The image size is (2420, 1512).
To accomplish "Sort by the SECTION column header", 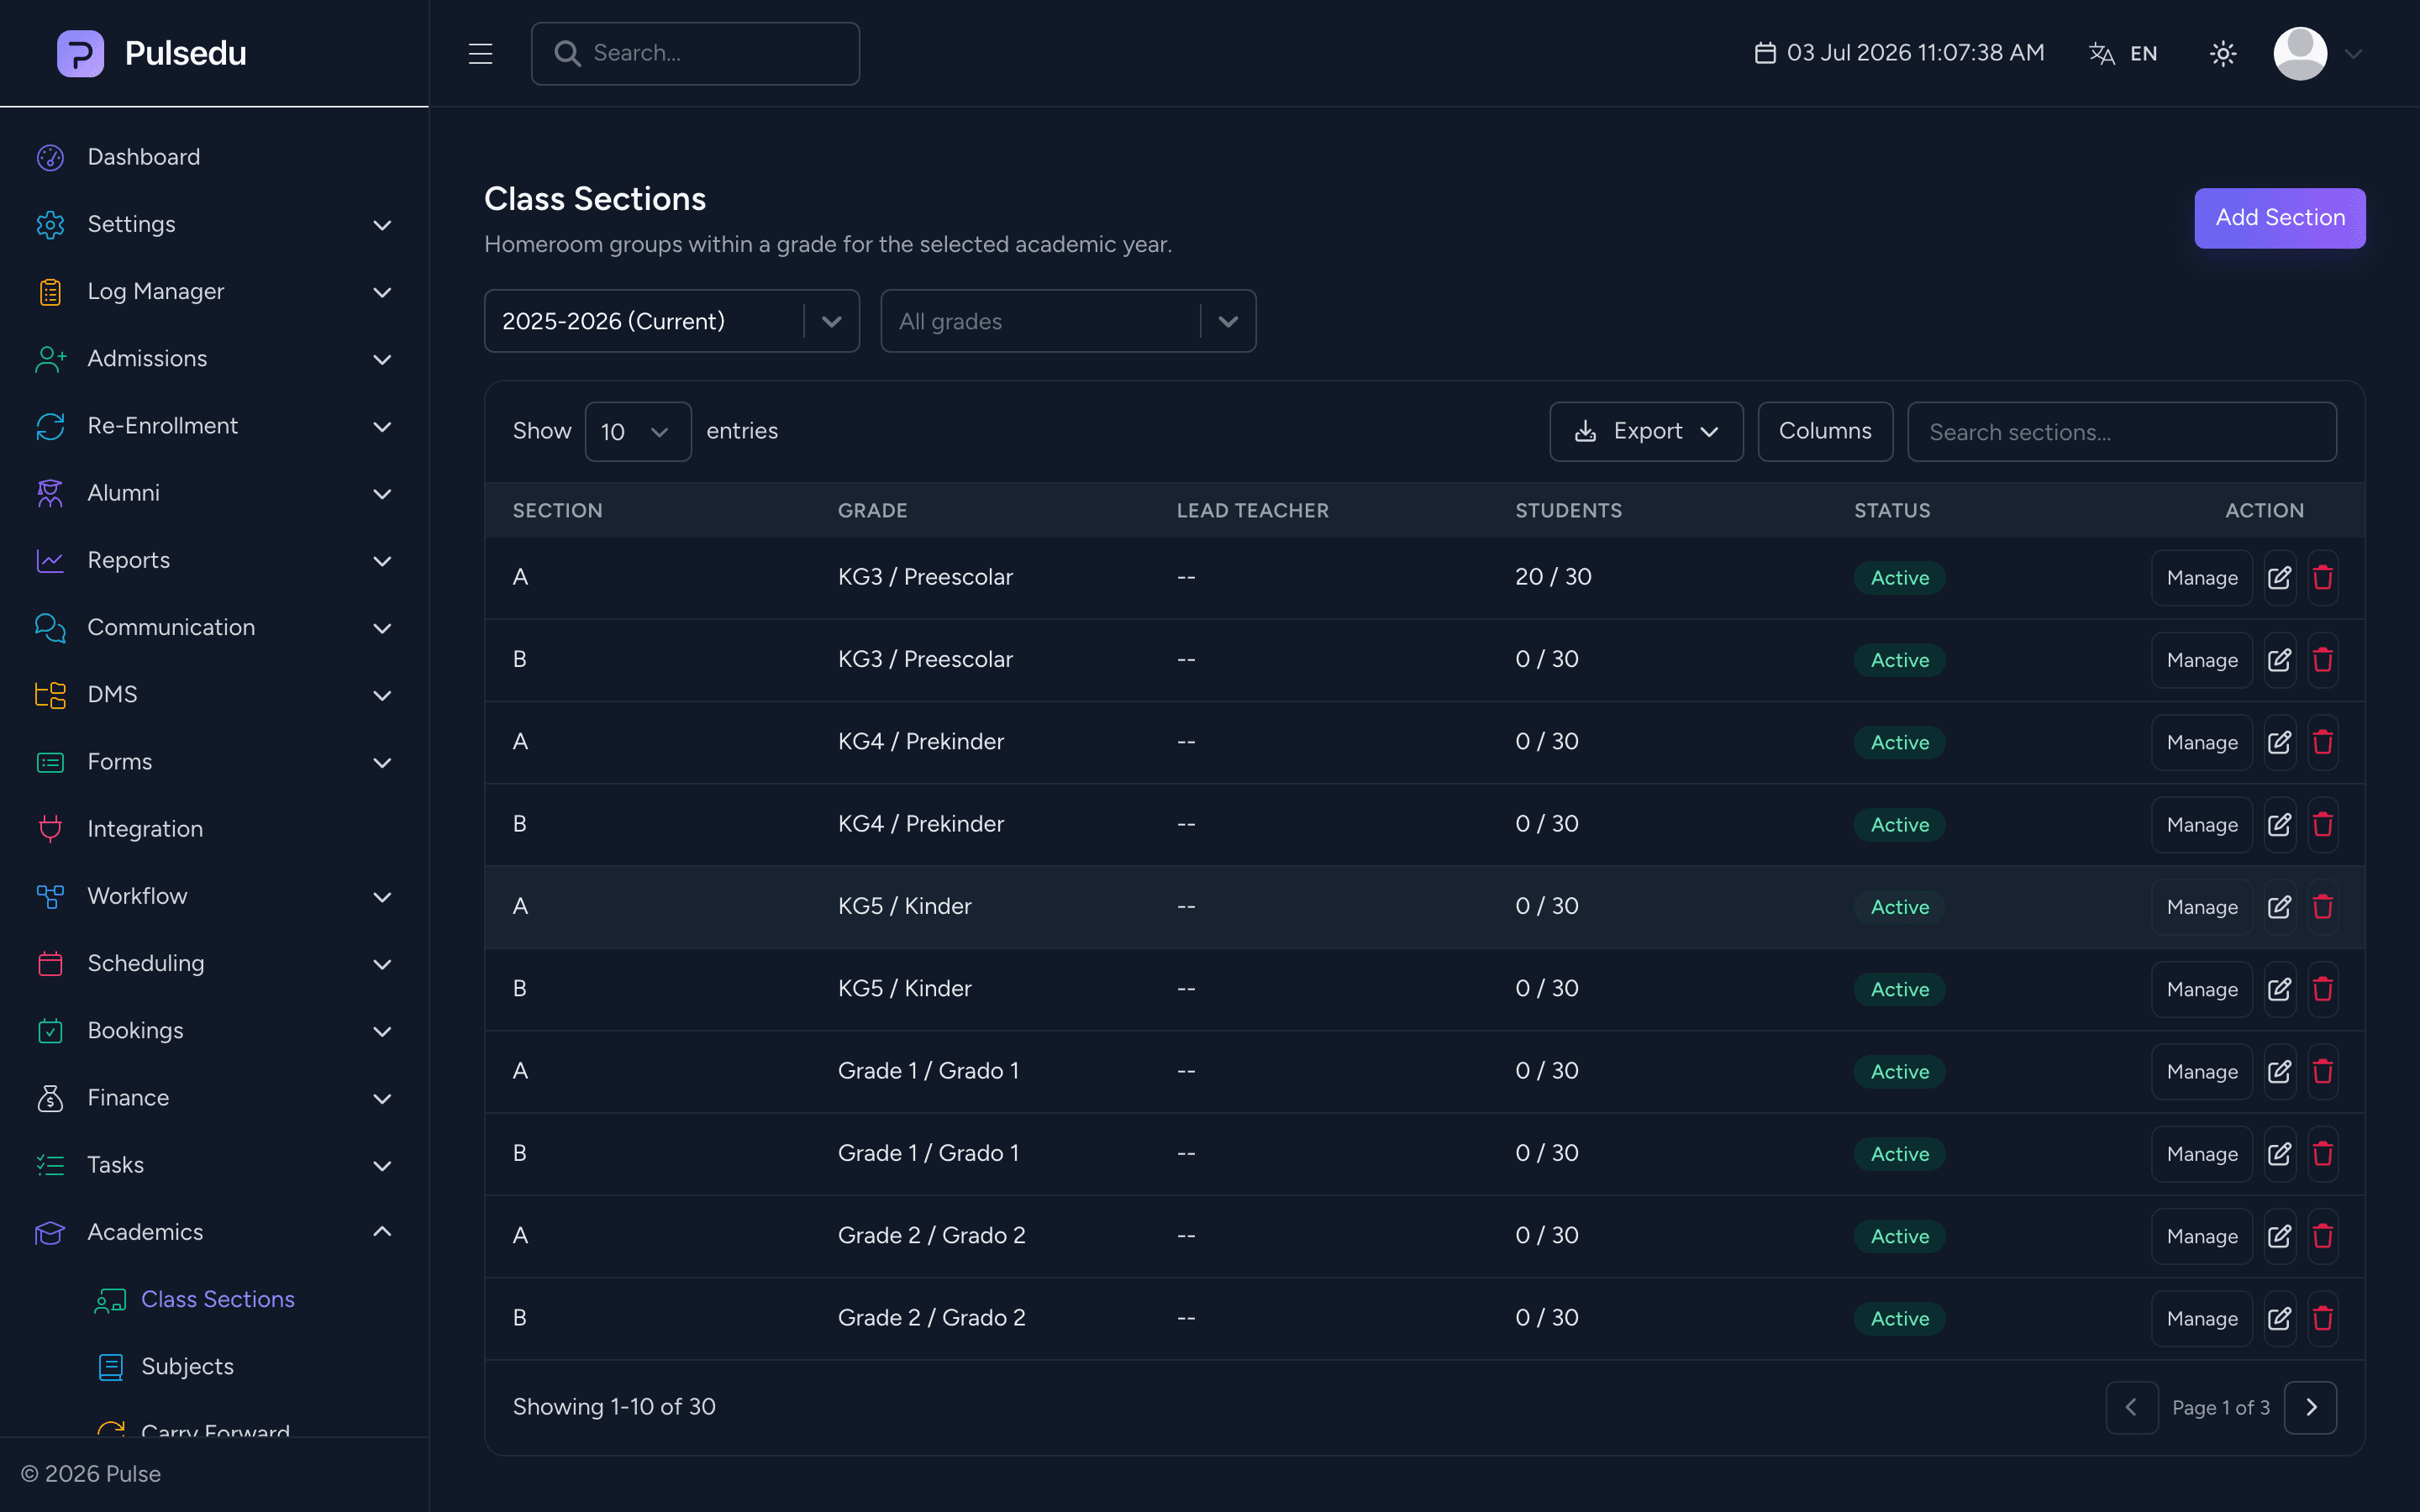I will coord(557,510).
